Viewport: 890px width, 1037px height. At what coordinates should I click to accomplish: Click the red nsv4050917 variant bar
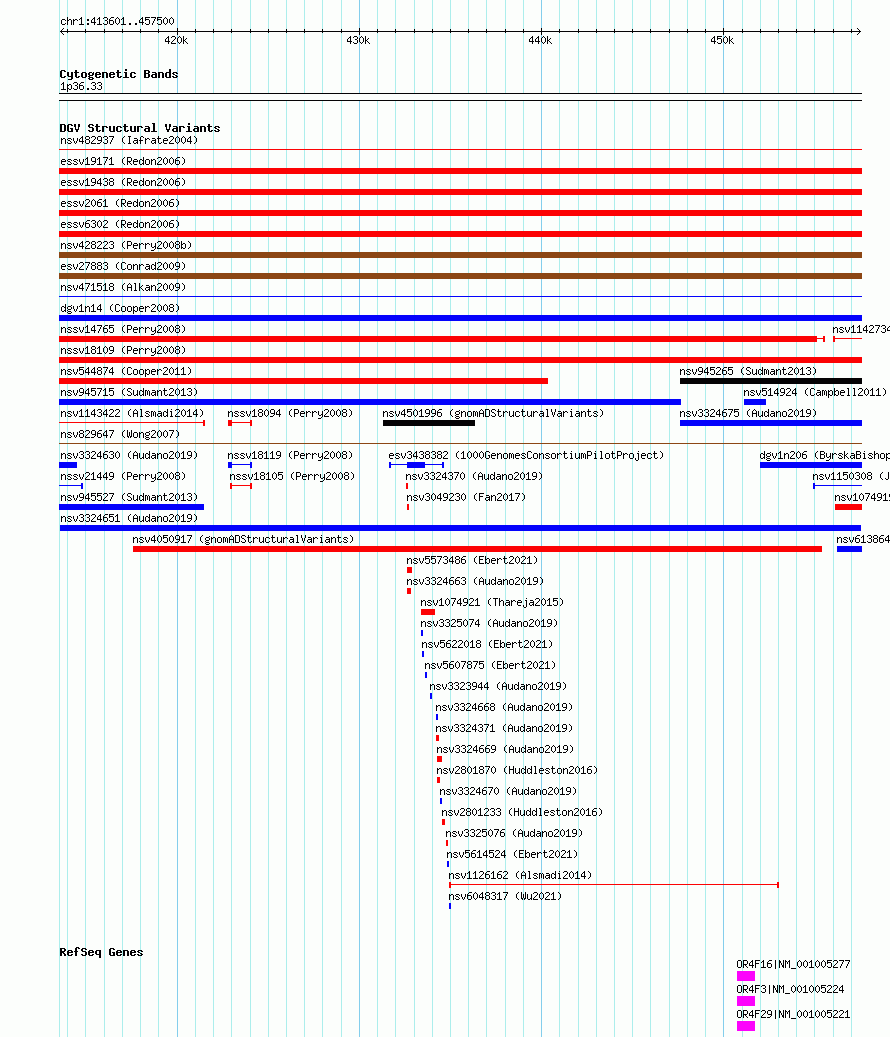click(x=477, y=549)
